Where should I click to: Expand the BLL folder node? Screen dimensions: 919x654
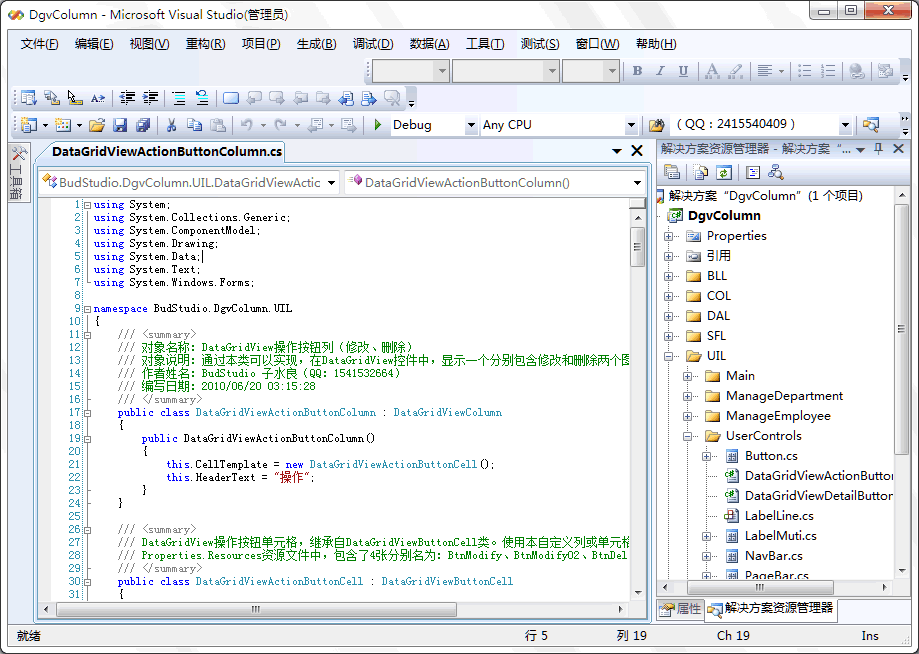pyautogui.click(x=668, y=276)
